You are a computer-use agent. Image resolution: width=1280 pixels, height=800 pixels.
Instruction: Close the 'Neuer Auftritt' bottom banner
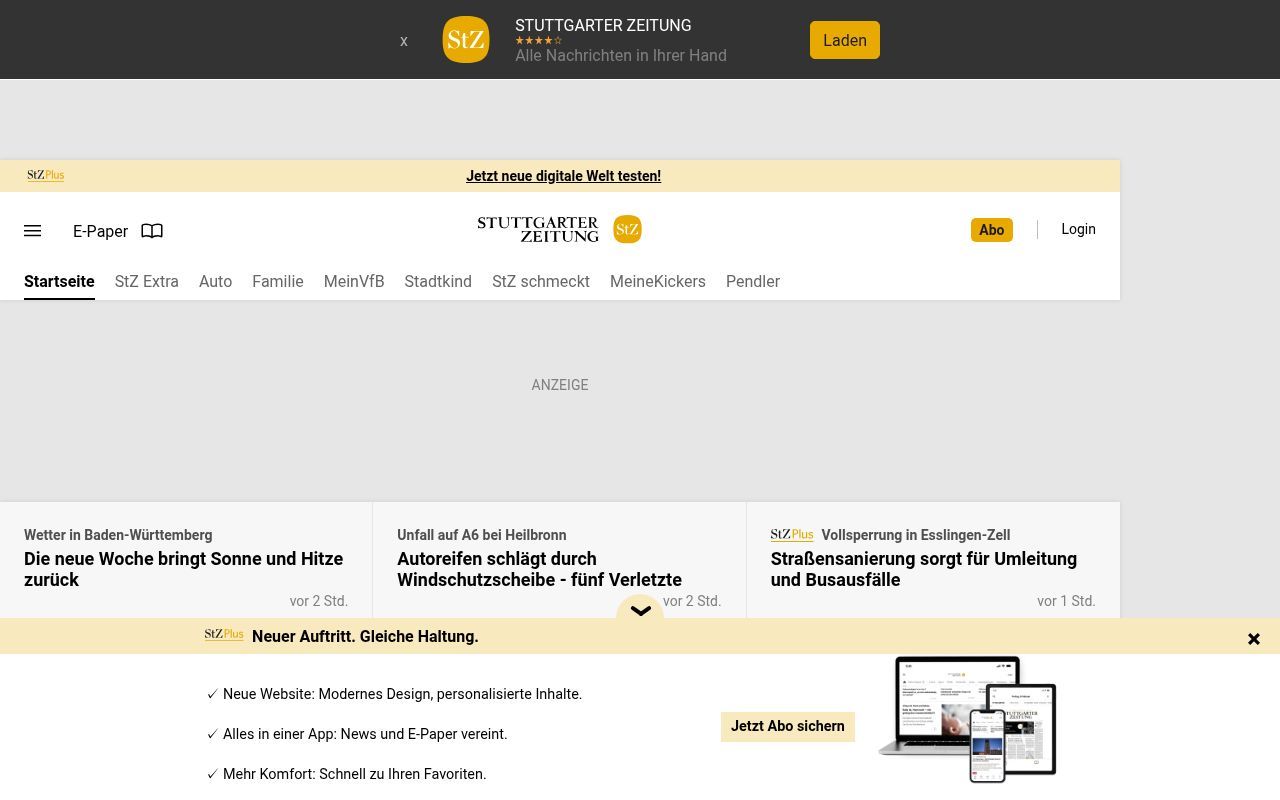pyautogui.click(x=1254, y=639)
